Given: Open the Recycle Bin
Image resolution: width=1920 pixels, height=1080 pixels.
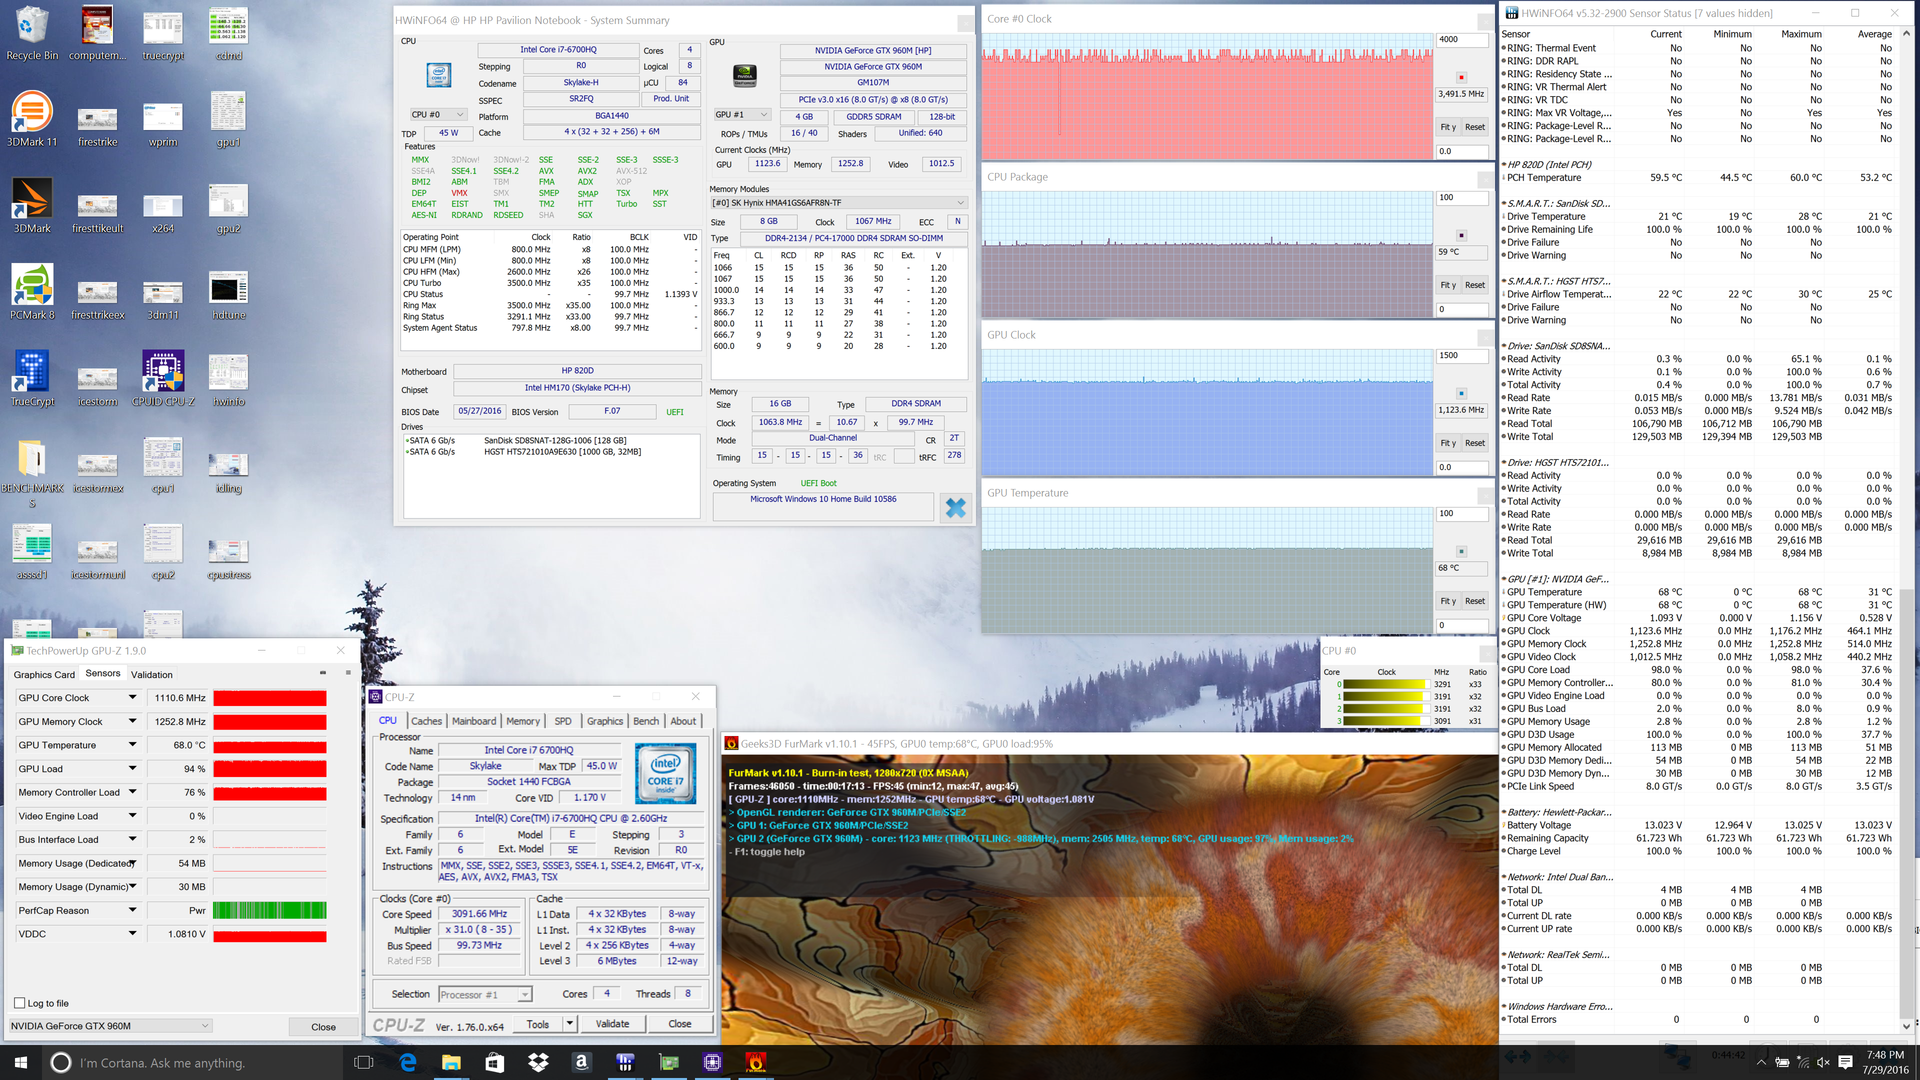Looking at the screenshot, I should click(32, 30).
